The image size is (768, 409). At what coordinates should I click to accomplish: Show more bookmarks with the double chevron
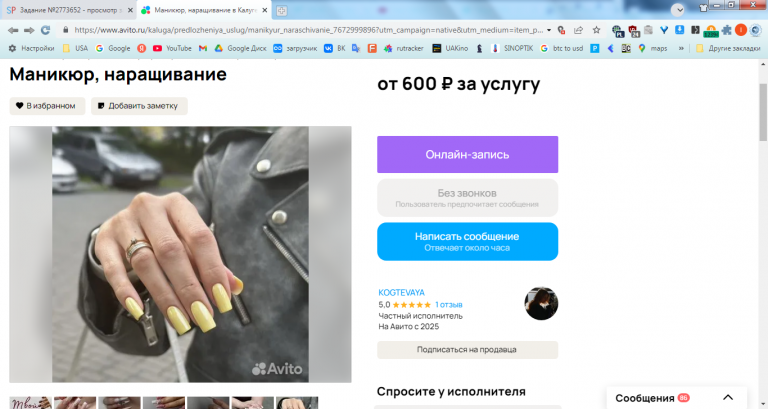(x=681, y=48)
